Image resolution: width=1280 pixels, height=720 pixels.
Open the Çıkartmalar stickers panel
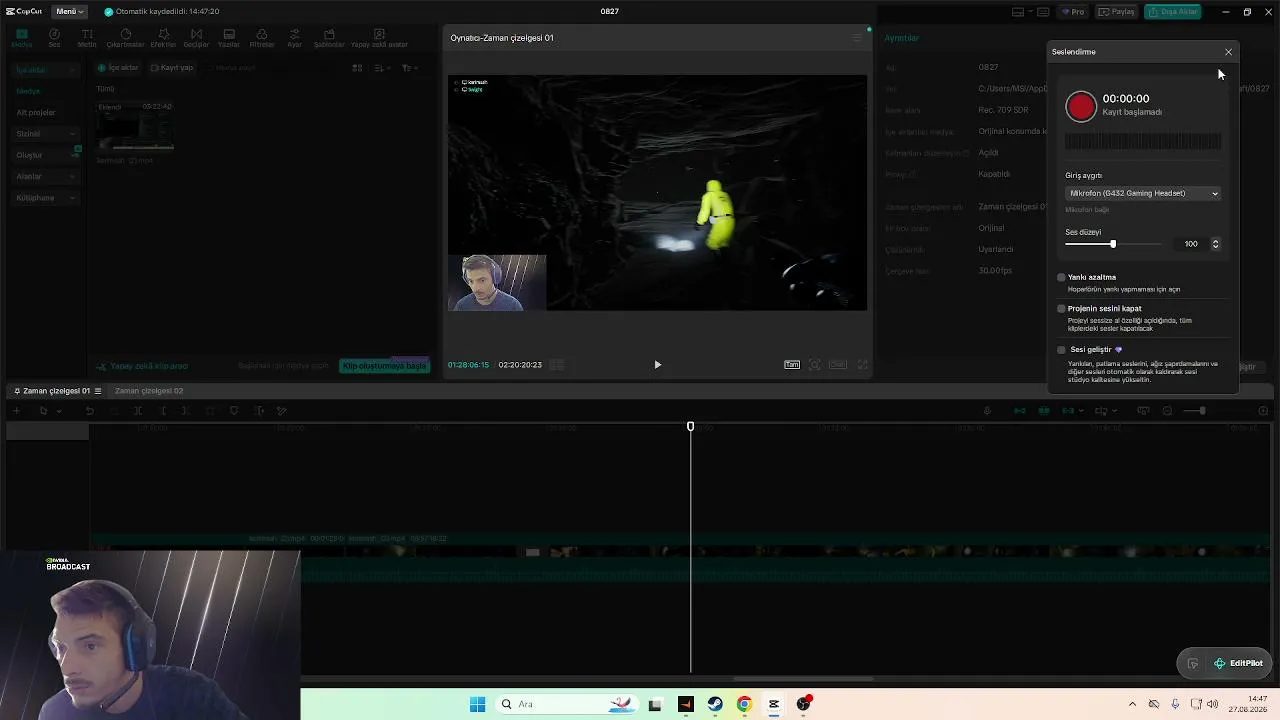tap(126, 38)
